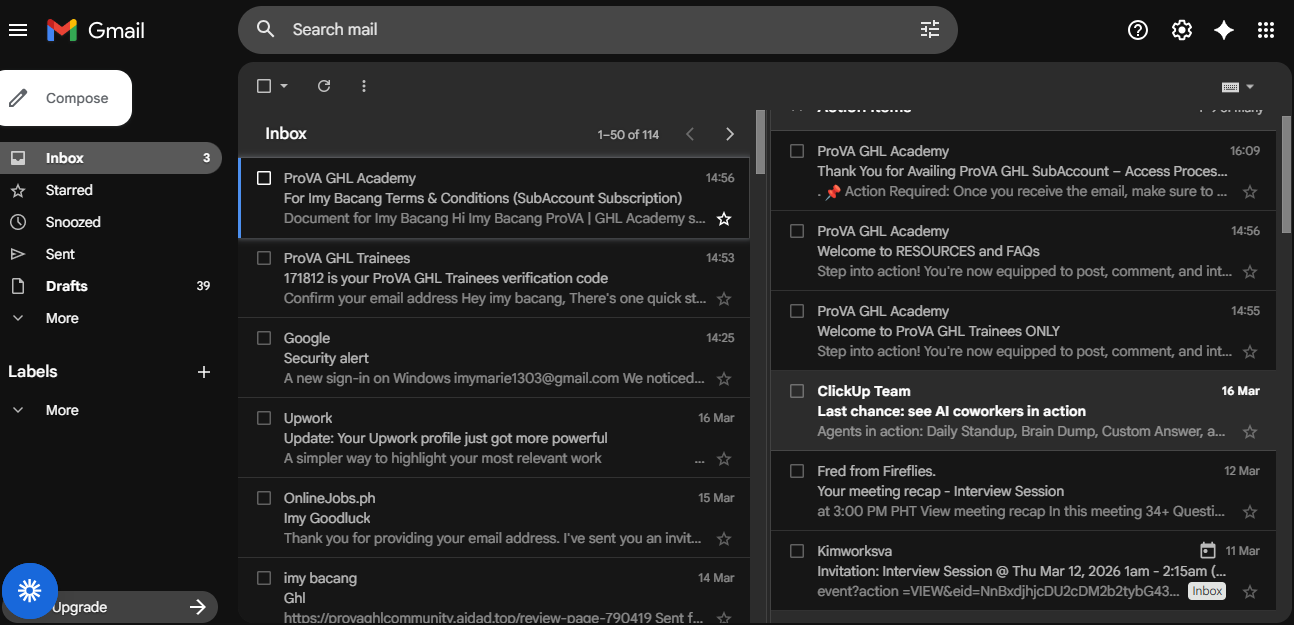1294x625 pixels.
Task: Create a new label with plus icon
Action: point(204,372)
